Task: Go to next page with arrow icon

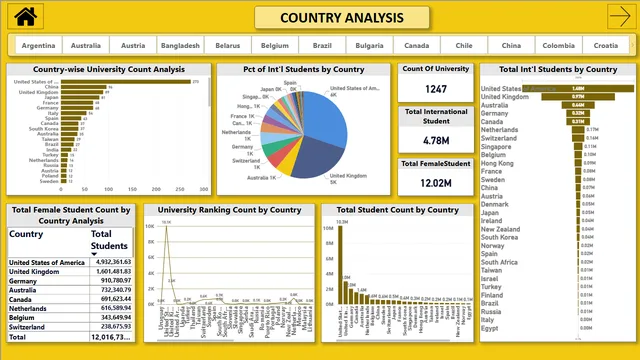Action: click(x=621, y=16)
